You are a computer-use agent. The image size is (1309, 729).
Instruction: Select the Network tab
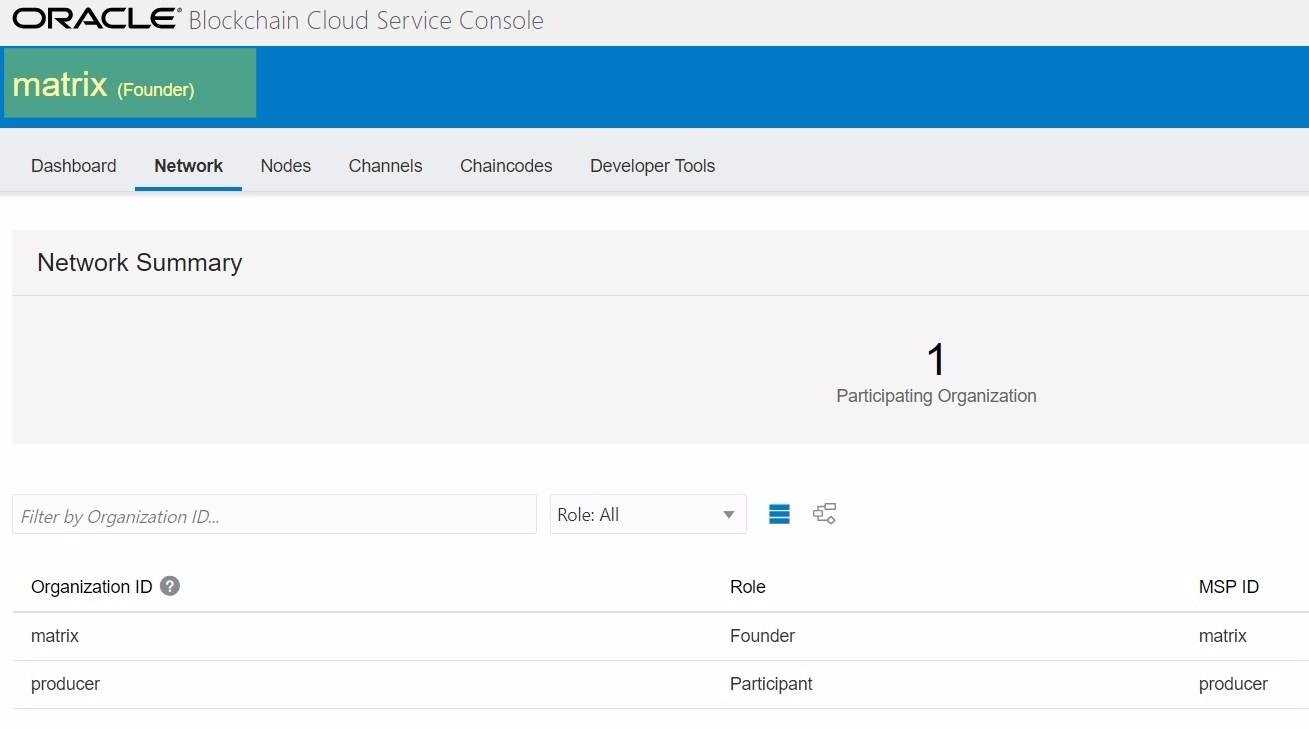tap(189, 166)
